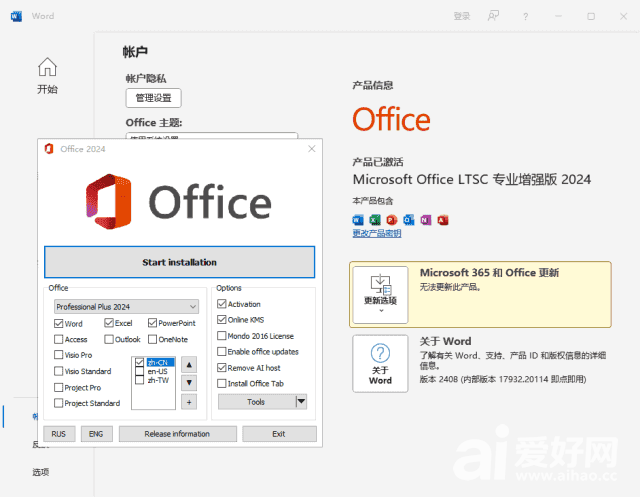The width and height of the screenshot is (640, 497).
Task: Toggle the Online KMS option
Action: click(222, 320)
